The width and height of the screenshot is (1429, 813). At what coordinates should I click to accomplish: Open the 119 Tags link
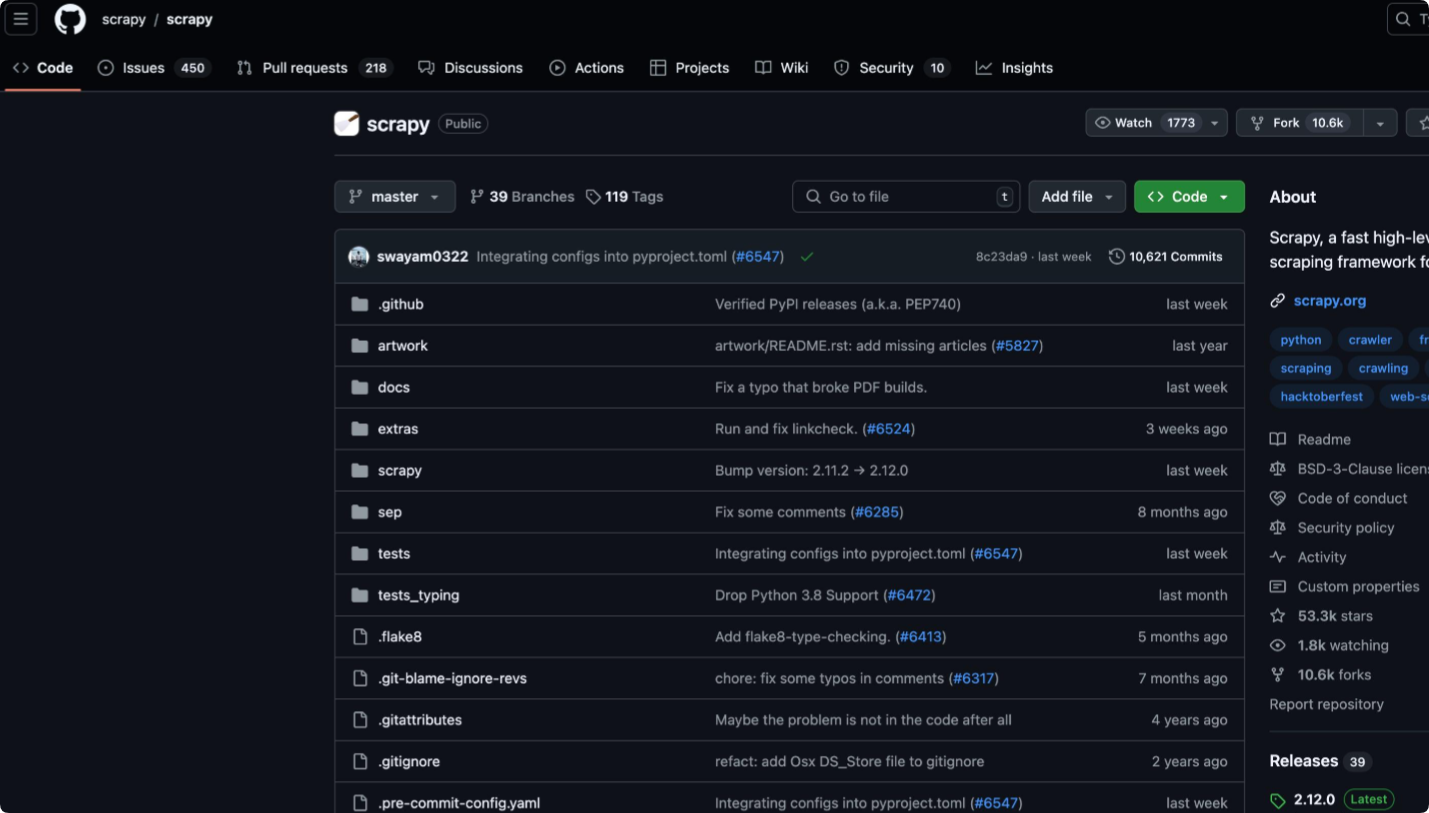tap(625, 197)
